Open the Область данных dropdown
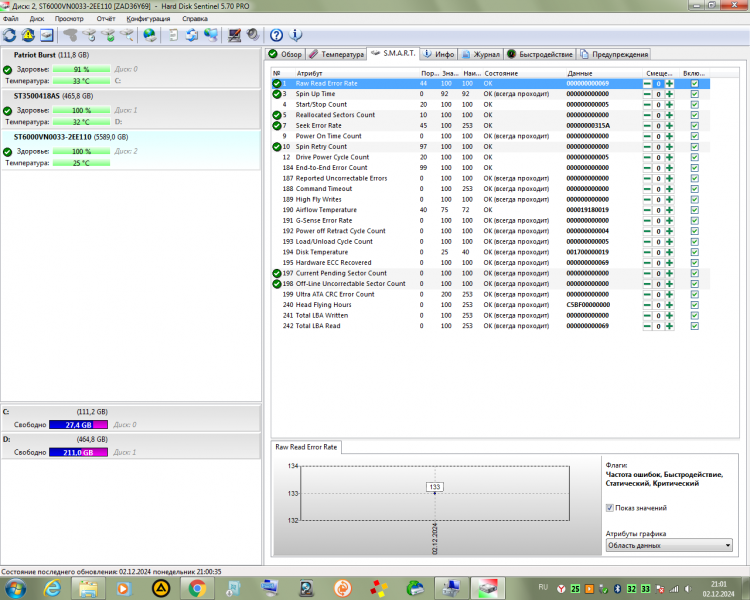Viewport: 750px width, 600px height. pyautogui.click(x=669, y=545)
